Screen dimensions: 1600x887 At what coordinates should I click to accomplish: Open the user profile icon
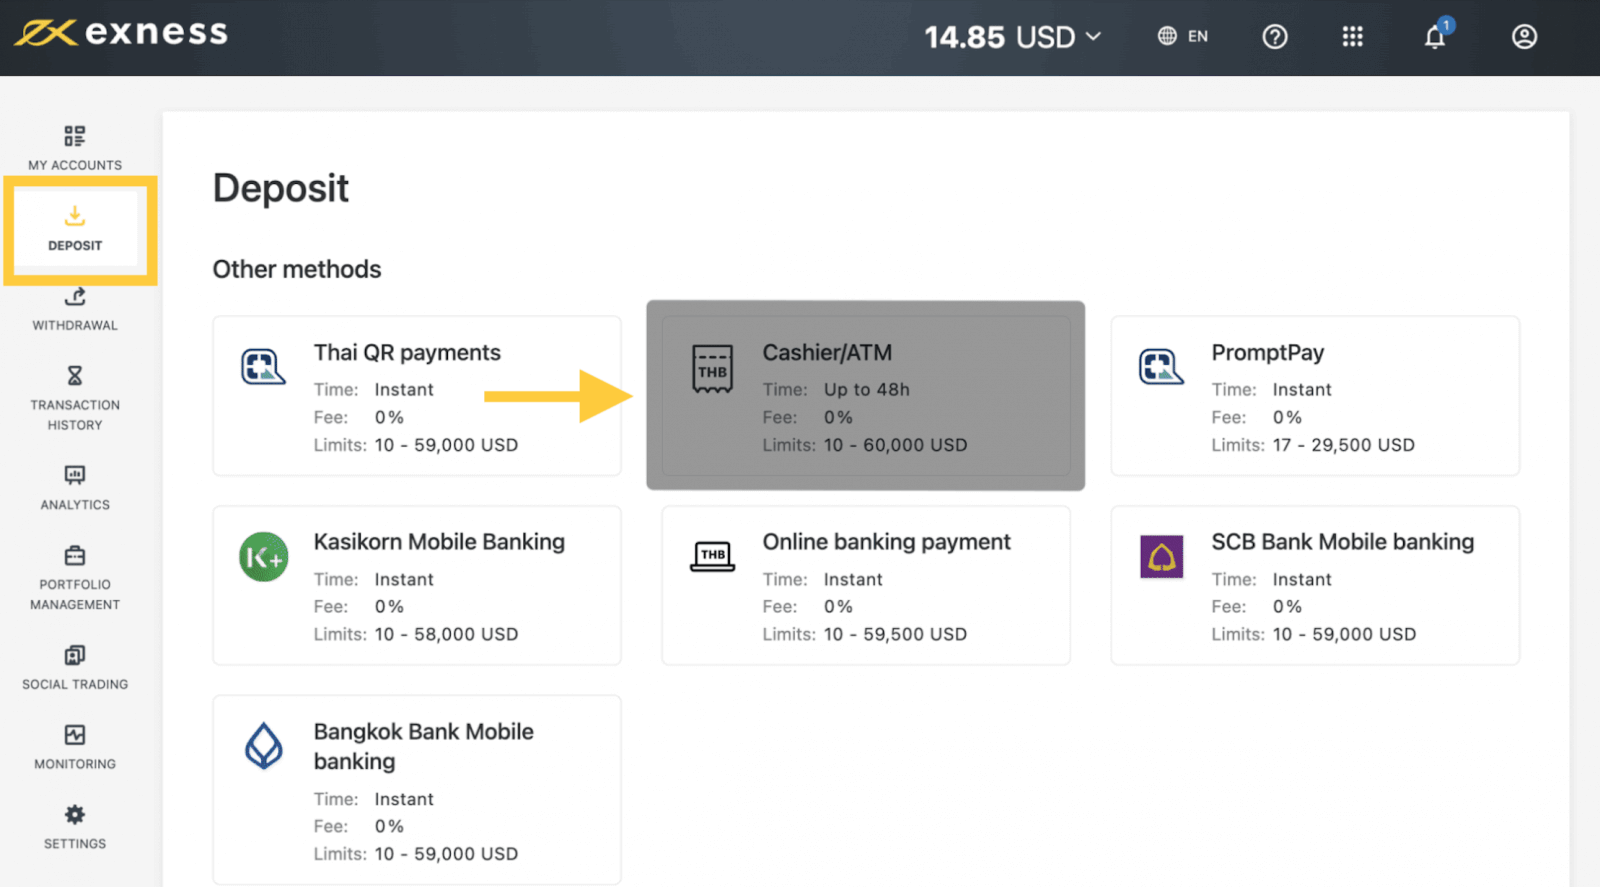pos(1524,37)
